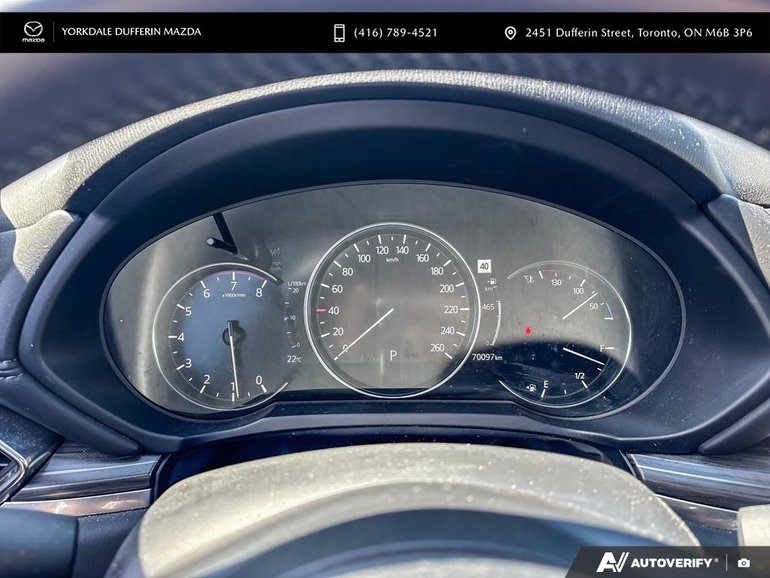Click the 120 mark on the speedometer
This screenshot has width=770, height=578.
(x=381, y=251)
